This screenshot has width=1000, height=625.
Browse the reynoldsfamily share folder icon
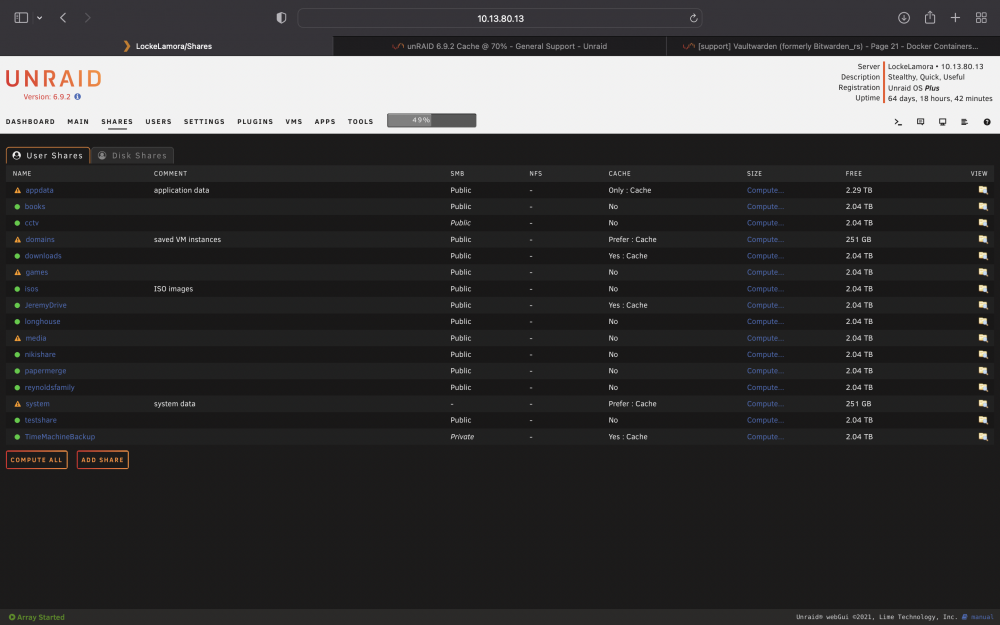(x=983, y=388)
